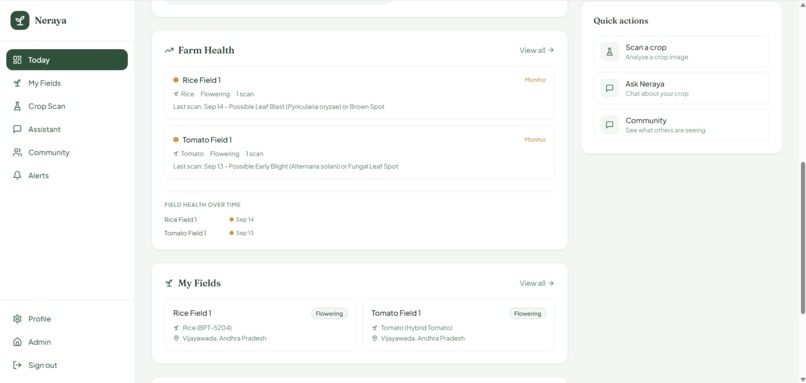Viewport: 806px width, 383px height.
Task: Click the Ask Neraya chat icon
Action: click(x=610, y=88)
